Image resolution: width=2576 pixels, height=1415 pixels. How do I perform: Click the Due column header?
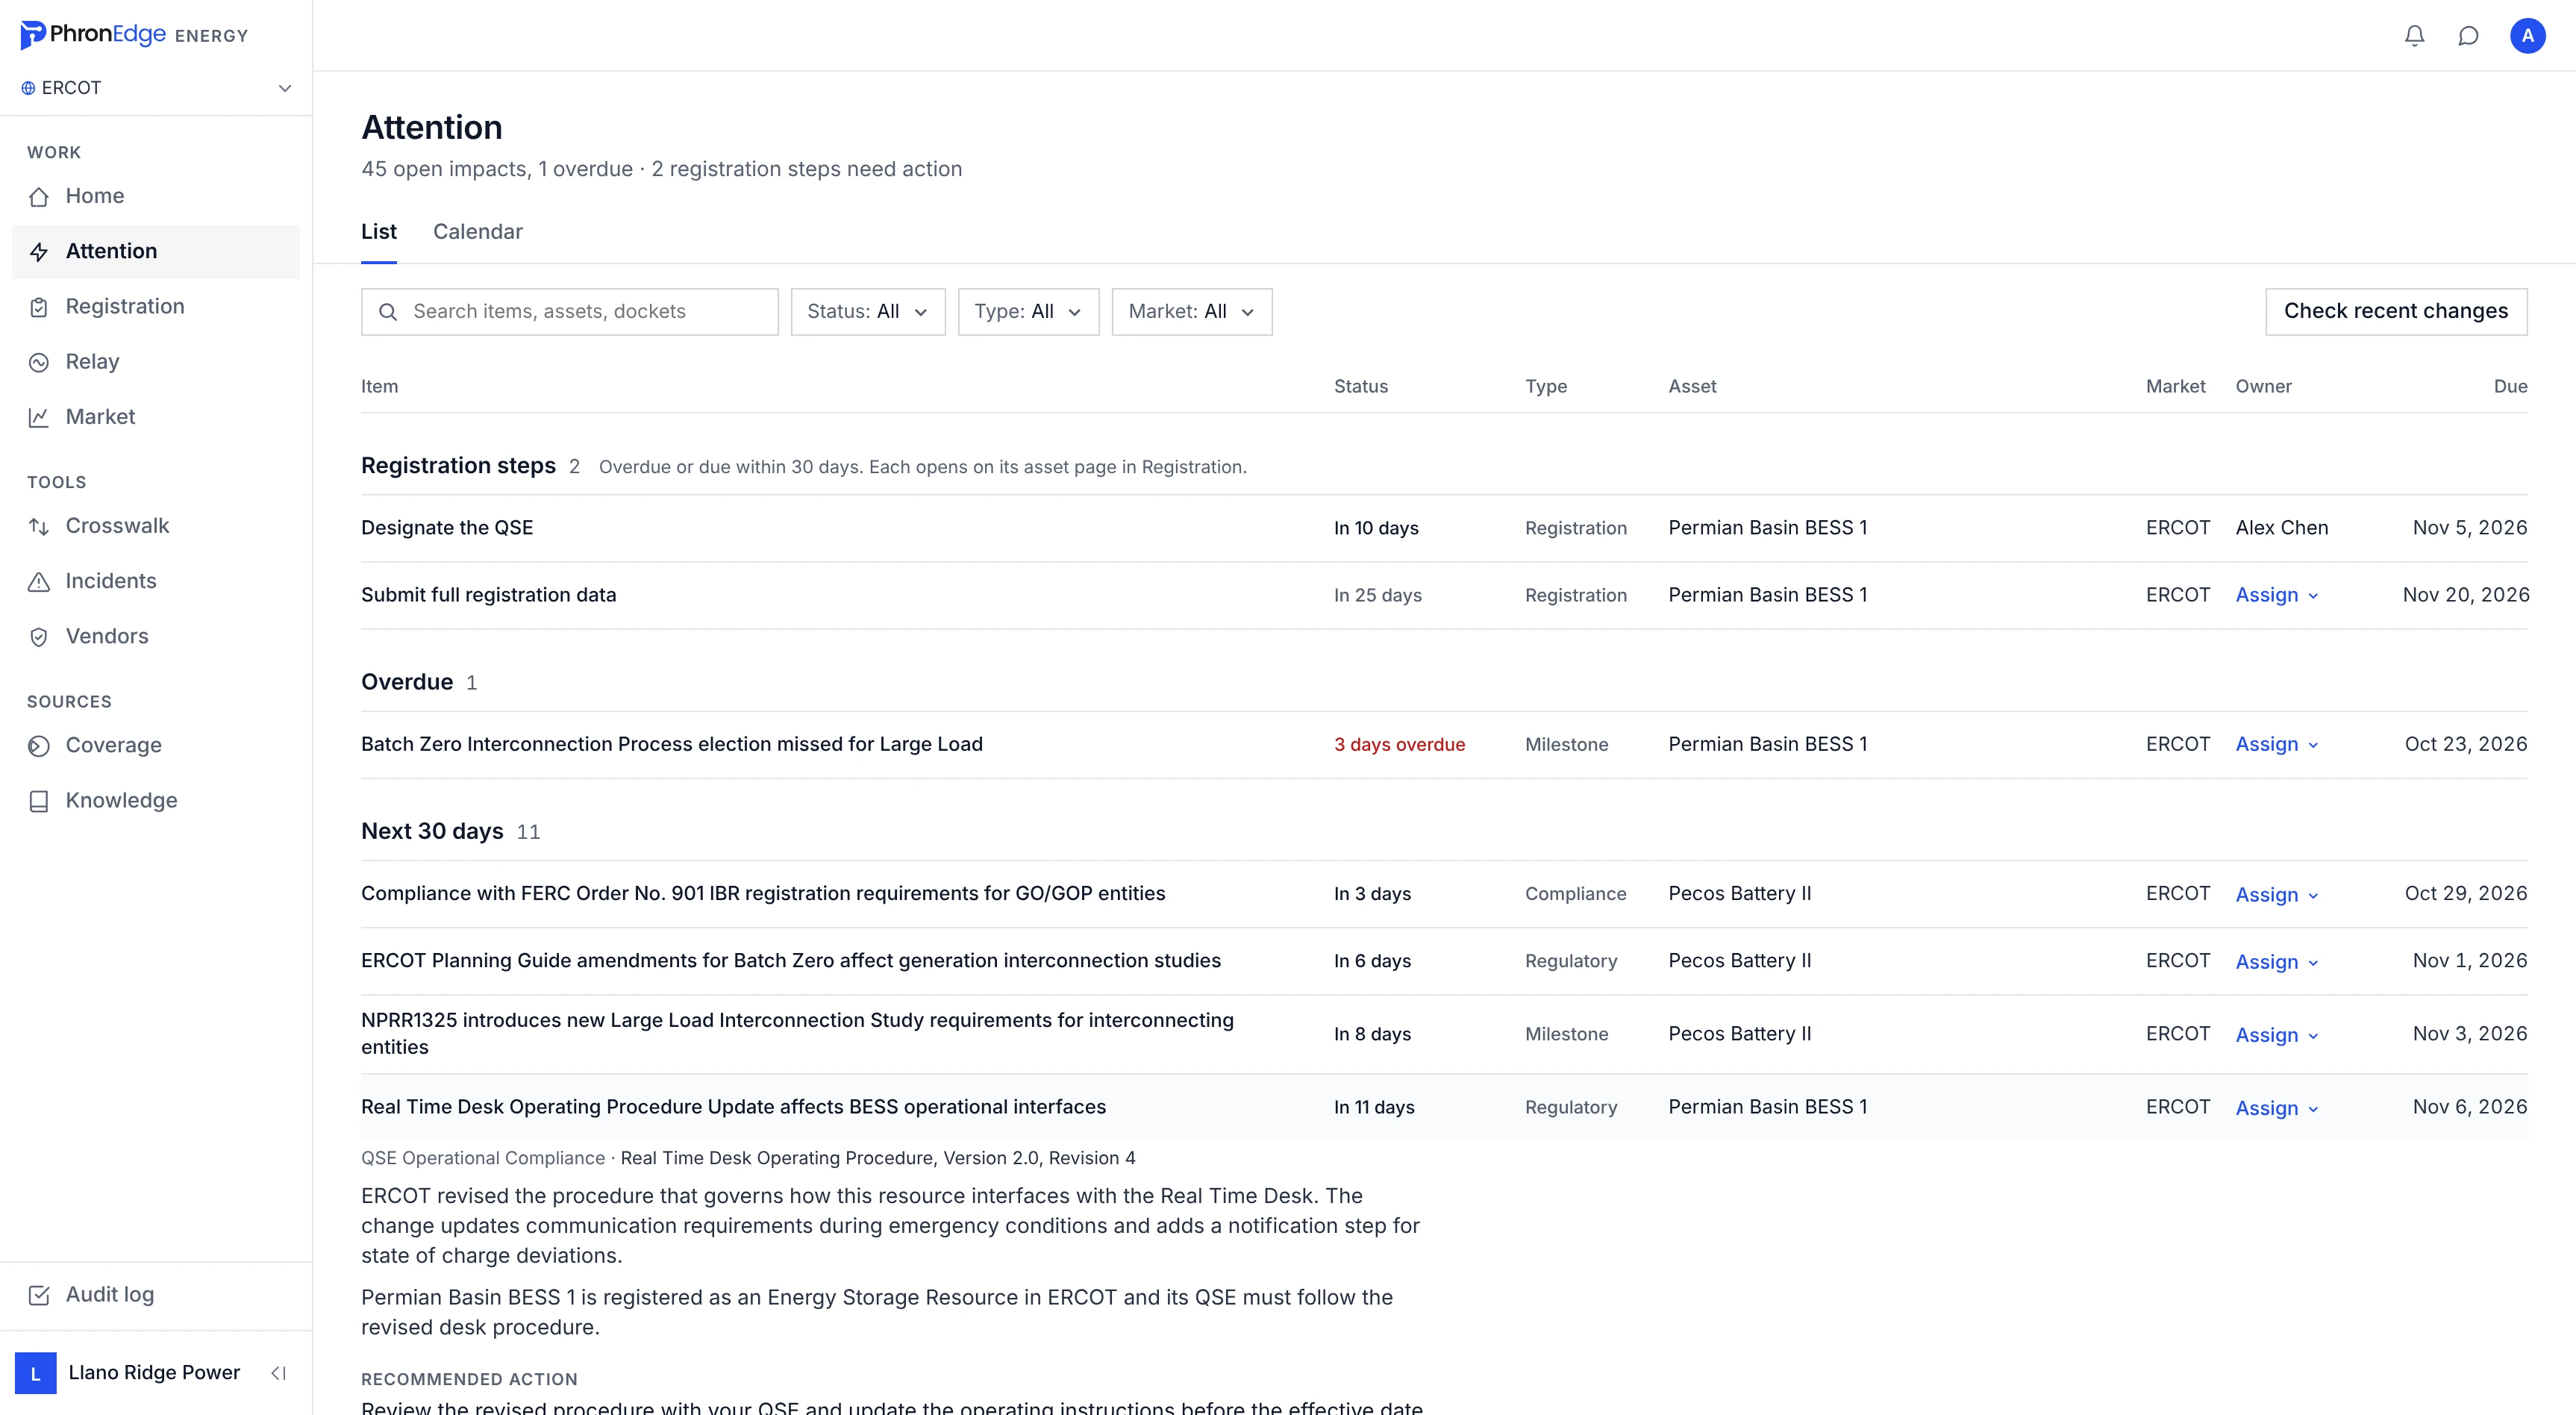tap(2510, 387)
